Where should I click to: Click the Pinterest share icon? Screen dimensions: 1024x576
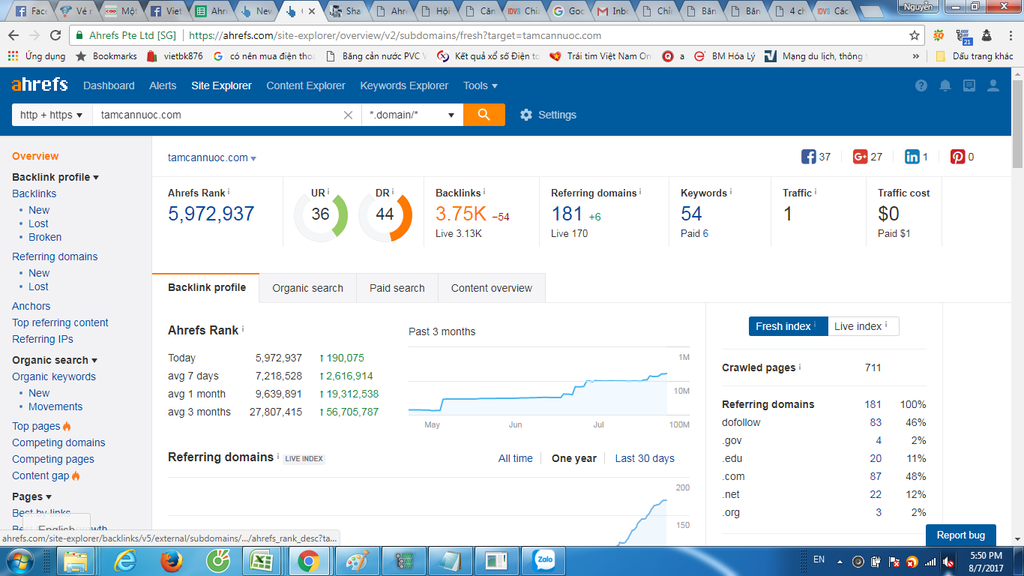[x=957, y=157]
